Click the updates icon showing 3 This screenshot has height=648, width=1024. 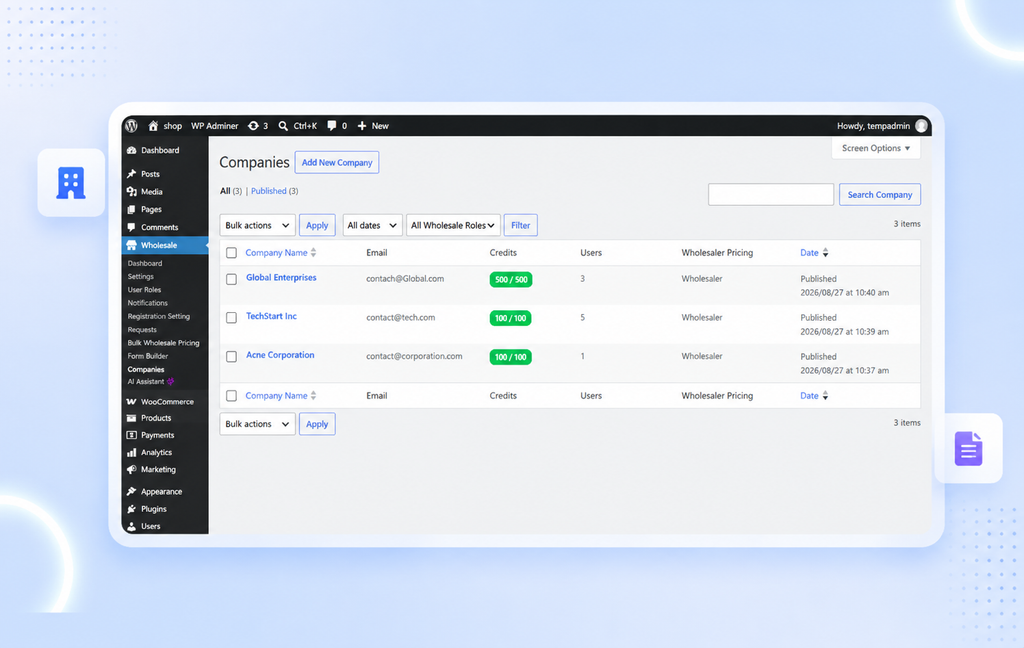click(x=253, y=125)
